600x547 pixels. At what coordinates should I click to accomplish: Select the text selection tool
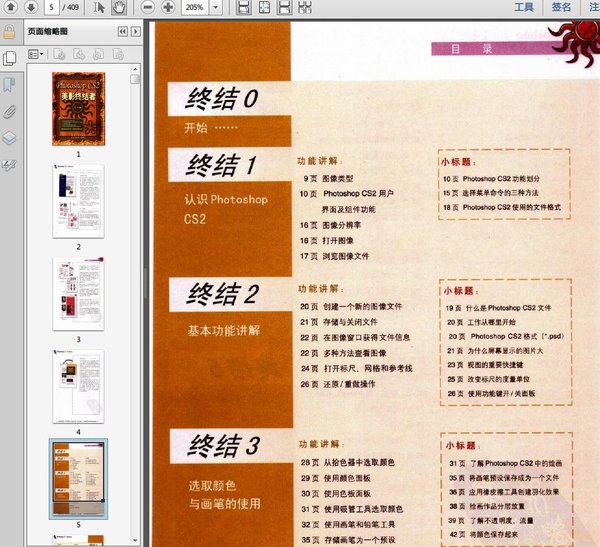[x=99, y=7]
